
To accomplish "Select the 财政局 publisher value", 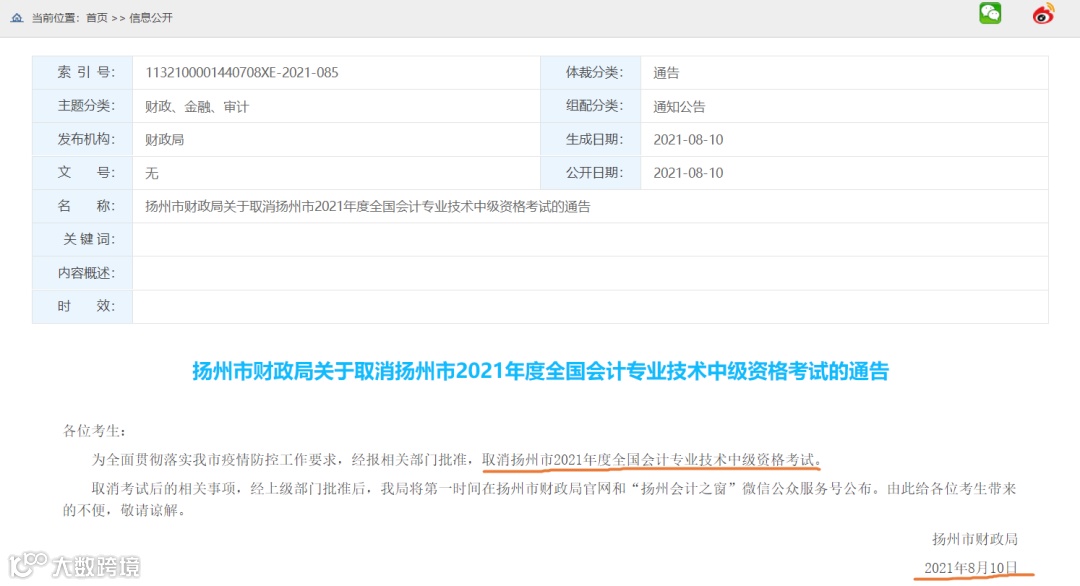I will (165, 140).
